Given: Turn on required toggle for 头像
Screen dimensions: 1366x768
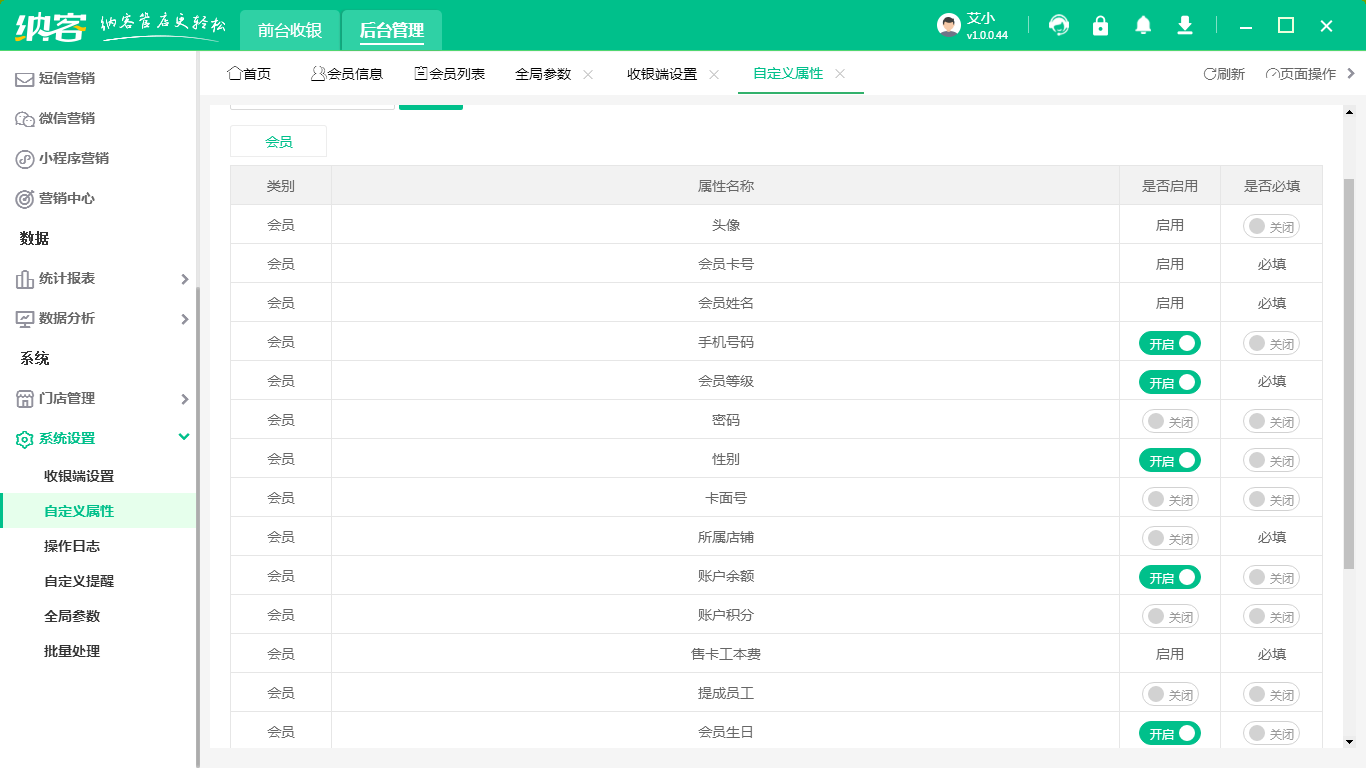Looking at the screenshot, I should point(1271,227).
